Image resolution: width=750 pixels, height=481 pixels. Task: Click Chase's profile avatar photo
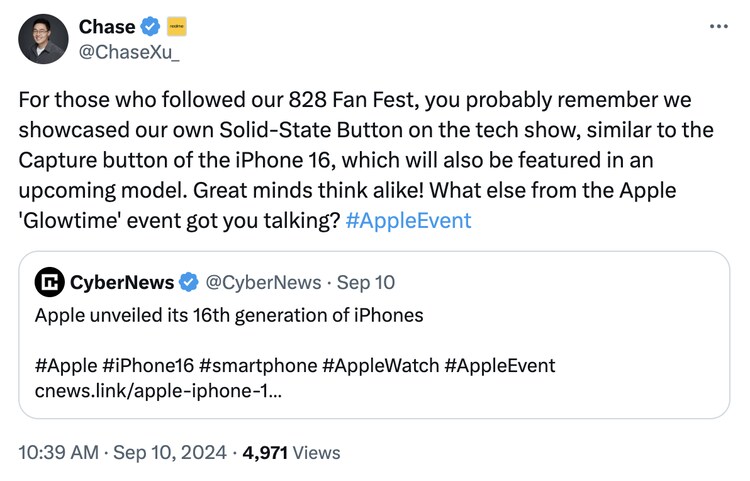coord(44,39)
